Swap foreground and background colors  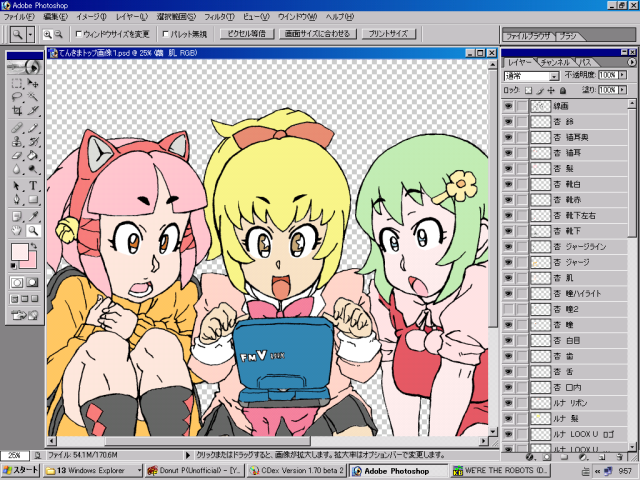tap(34, 246)
